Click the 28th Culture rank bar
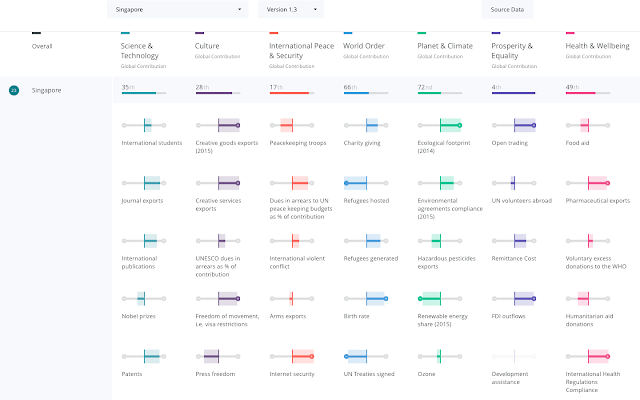The image size is (640, 400). [x=218, y=93]
